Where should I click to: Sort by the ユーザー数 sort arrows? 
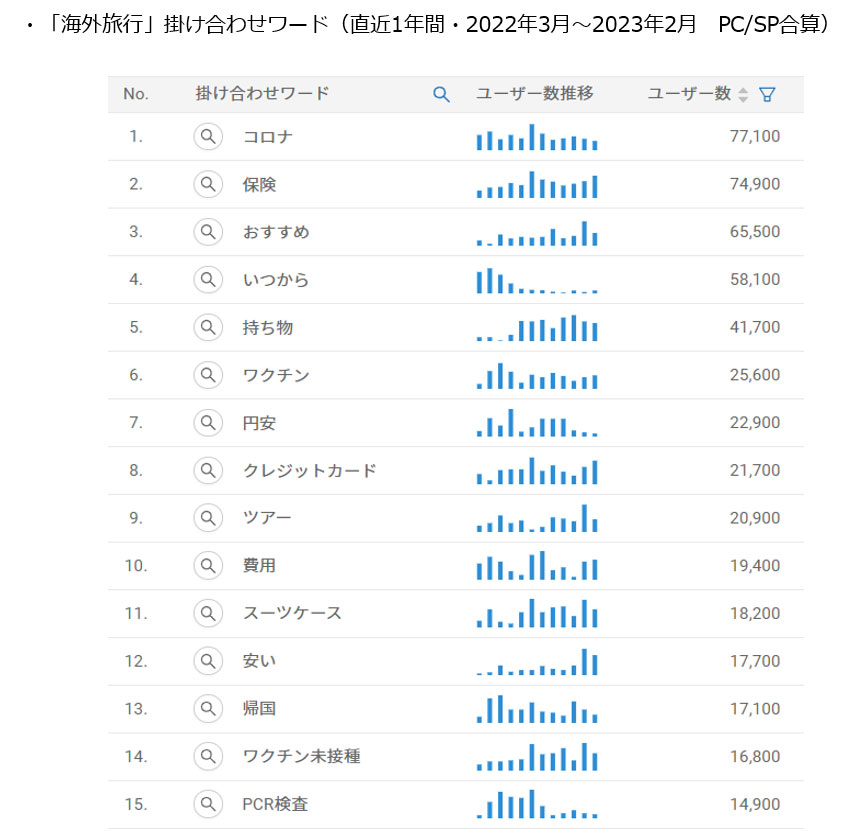click(x=743, y=94)
